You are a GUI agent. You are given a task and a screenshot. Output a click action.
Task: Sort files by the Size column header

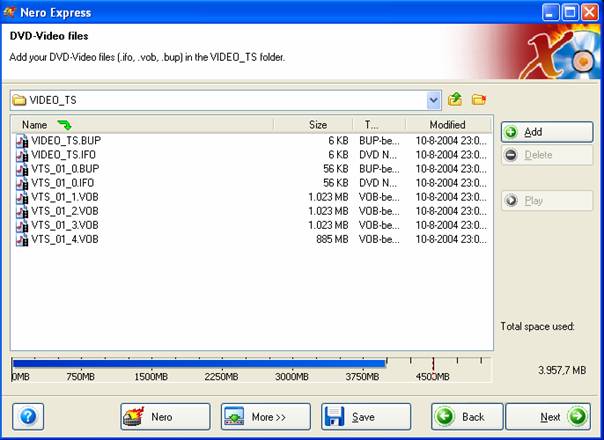click(x=317, y=125)
